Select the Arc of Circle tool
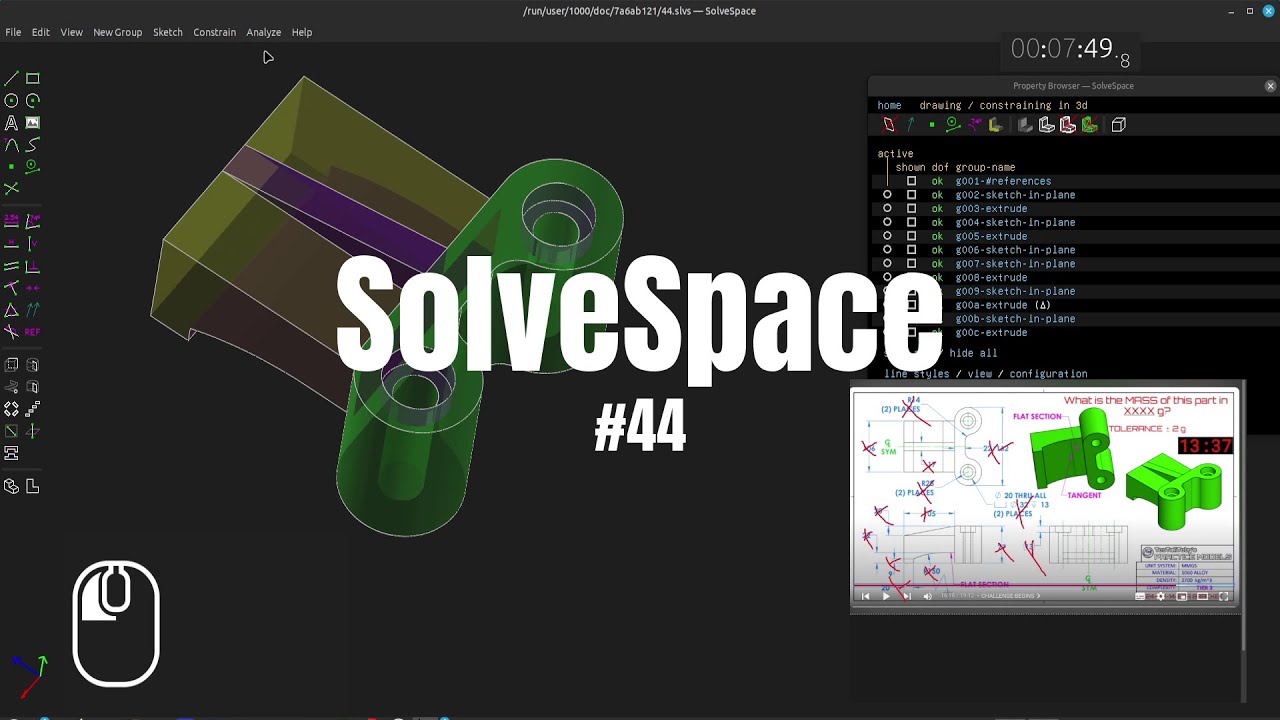Image resolution: width=1280 pixels, height=720 pixels. 33,100
